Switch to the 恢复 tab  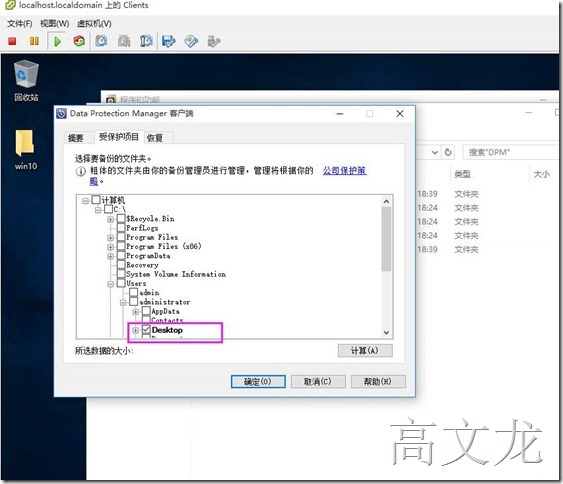155,138
